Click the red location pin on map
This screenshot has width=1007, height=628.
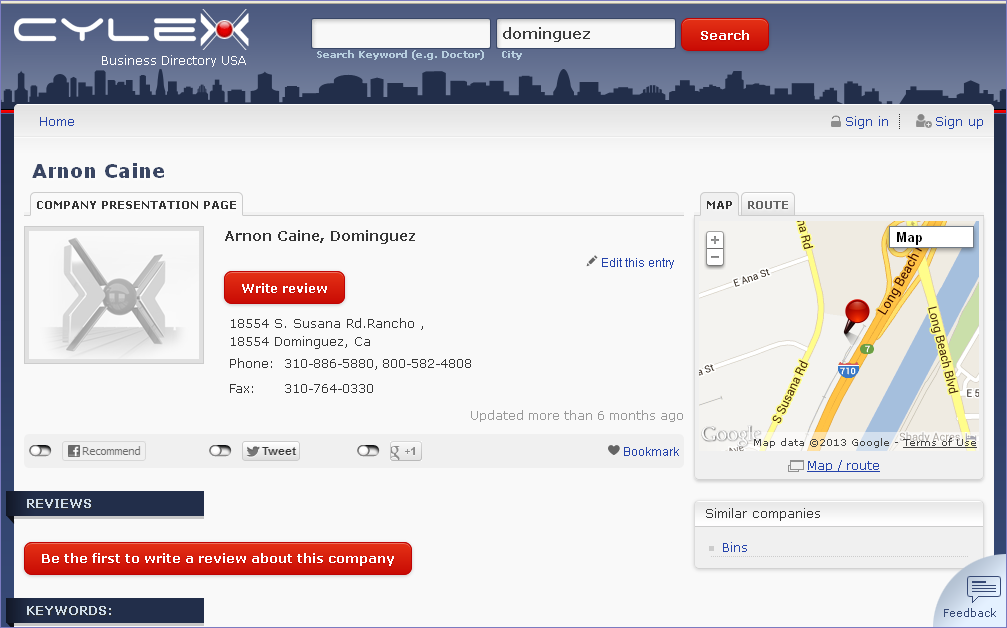tap(857, 313)
